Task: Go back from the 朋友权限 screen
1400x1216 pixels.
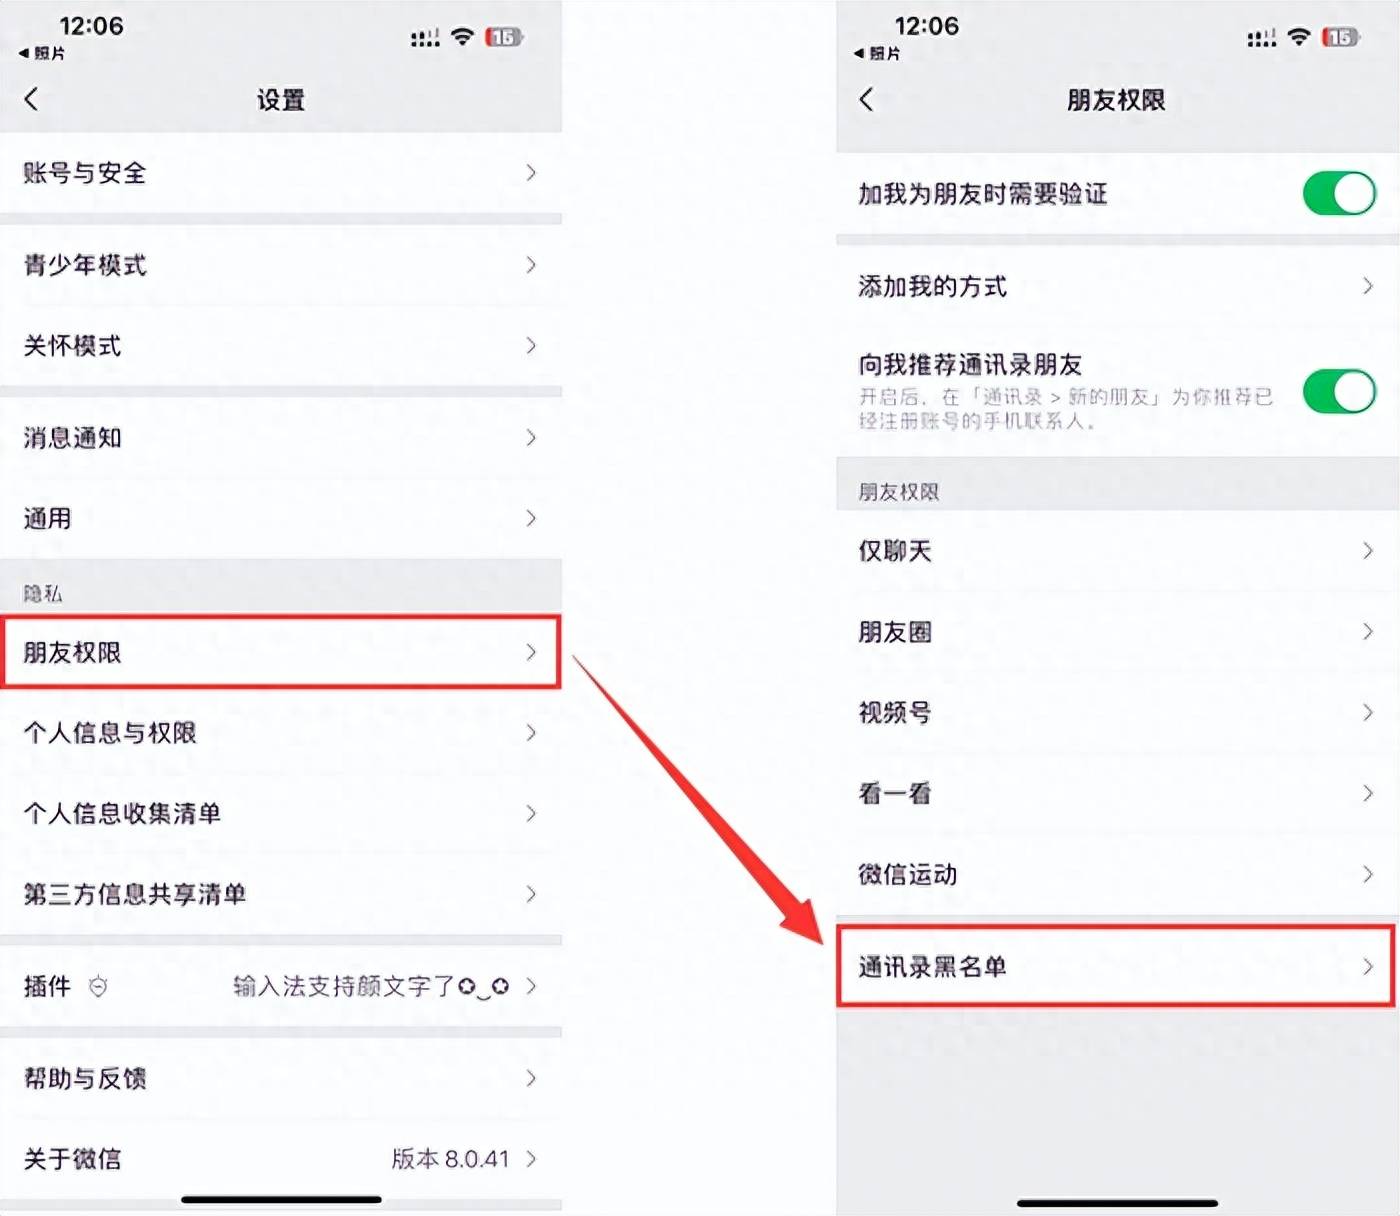Action: click(867, 99)
